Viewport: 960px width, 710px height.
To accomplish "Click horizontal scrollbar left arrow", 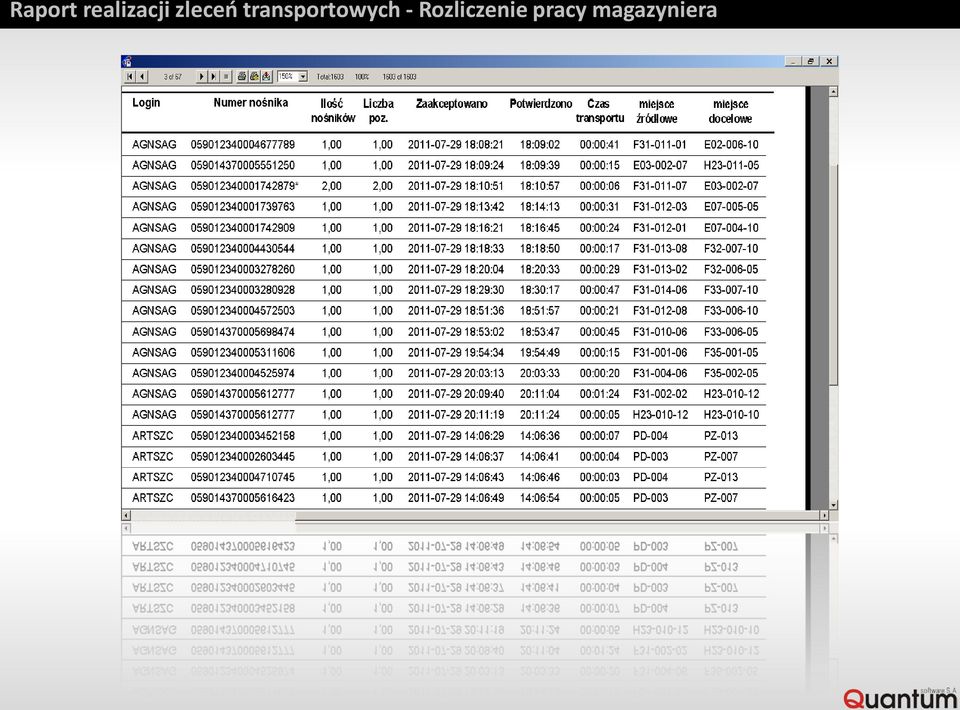I will pos(127,515).
